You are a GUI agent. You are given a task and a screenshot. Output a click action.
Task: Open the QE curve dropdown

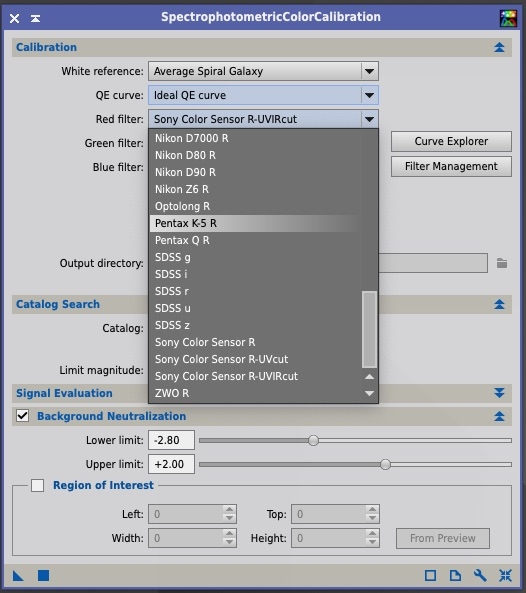tap(263, 95)
